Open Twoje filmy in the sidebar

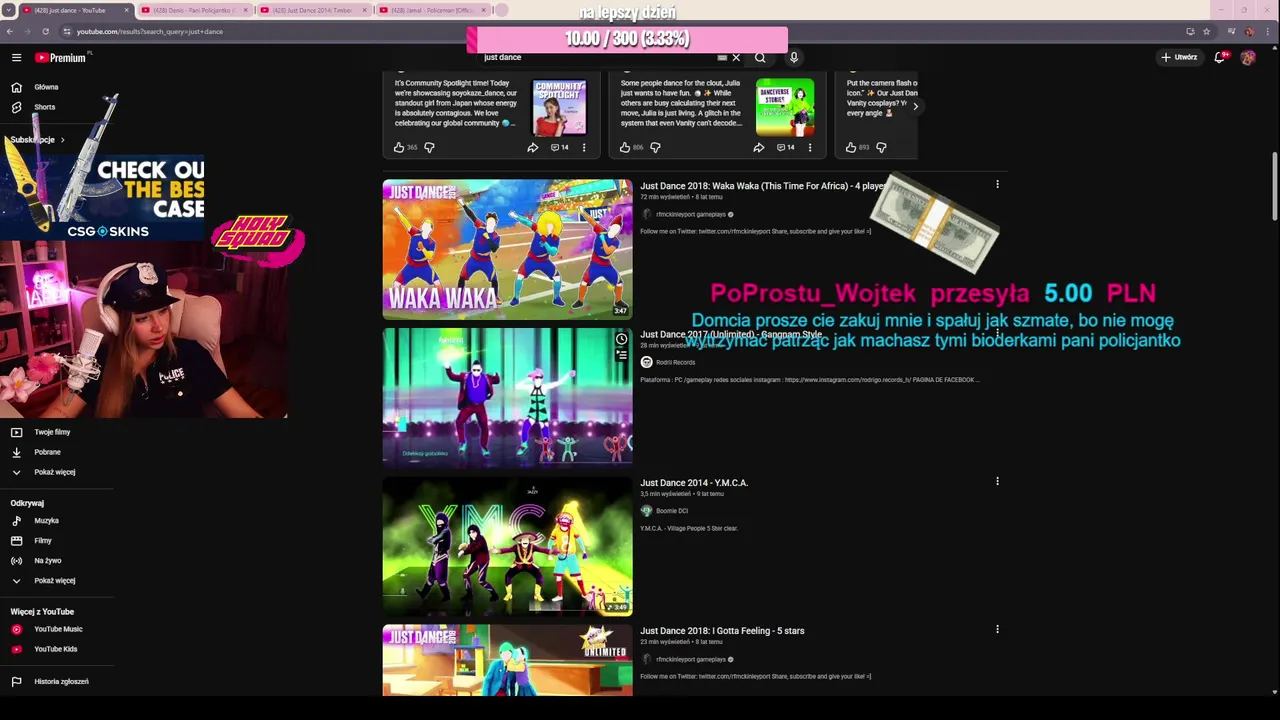click(x=52, y=432)
